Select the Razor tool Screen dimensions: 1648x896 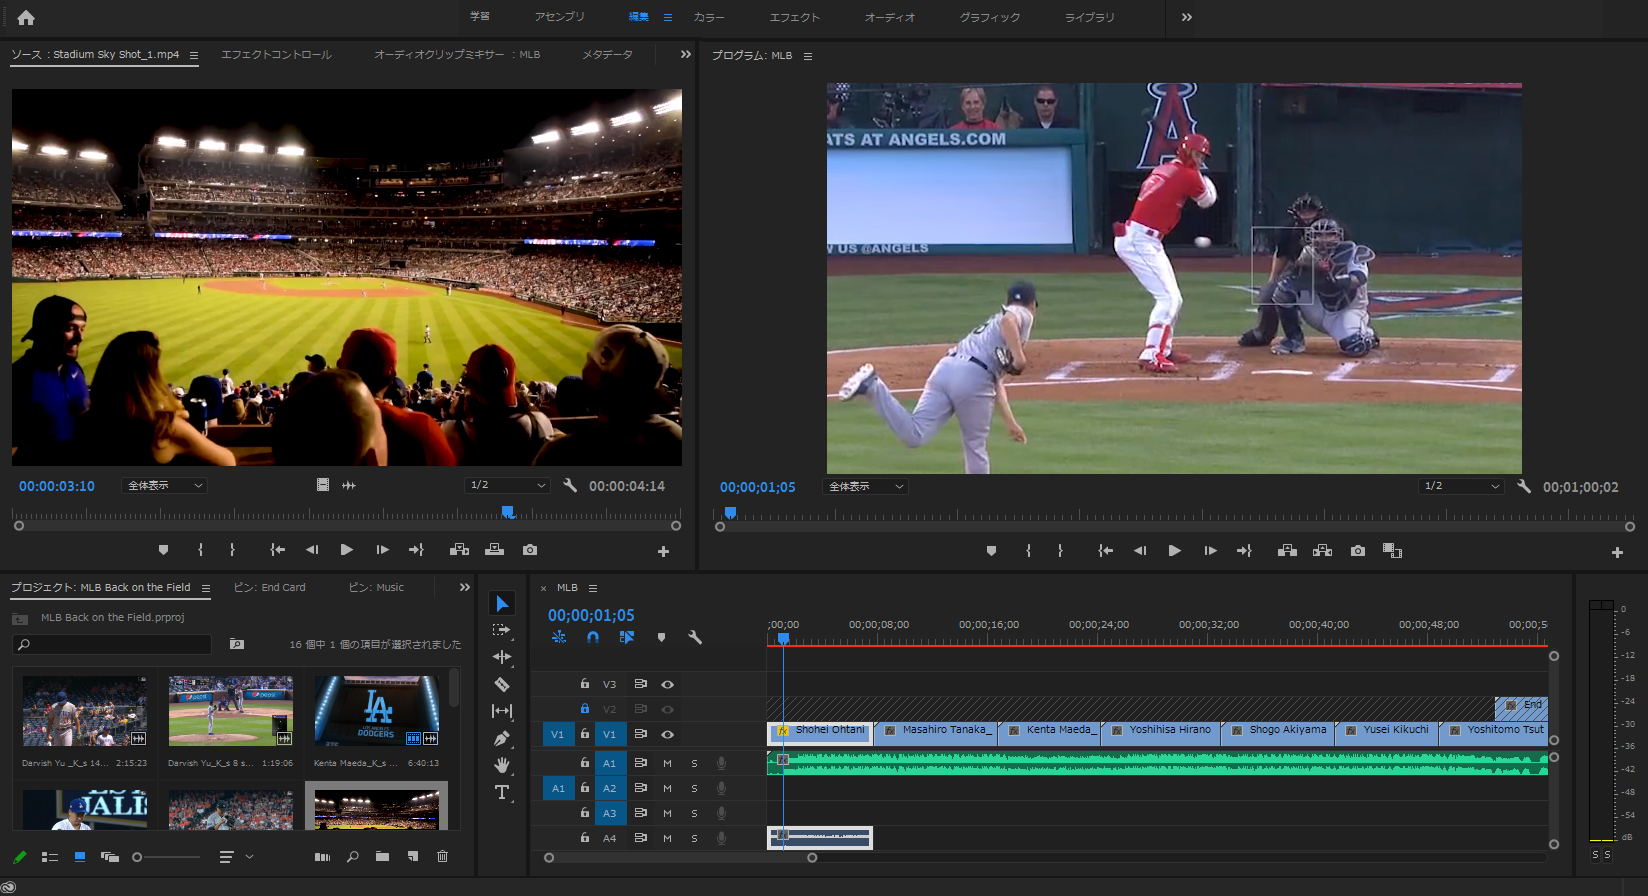(502, 685)
